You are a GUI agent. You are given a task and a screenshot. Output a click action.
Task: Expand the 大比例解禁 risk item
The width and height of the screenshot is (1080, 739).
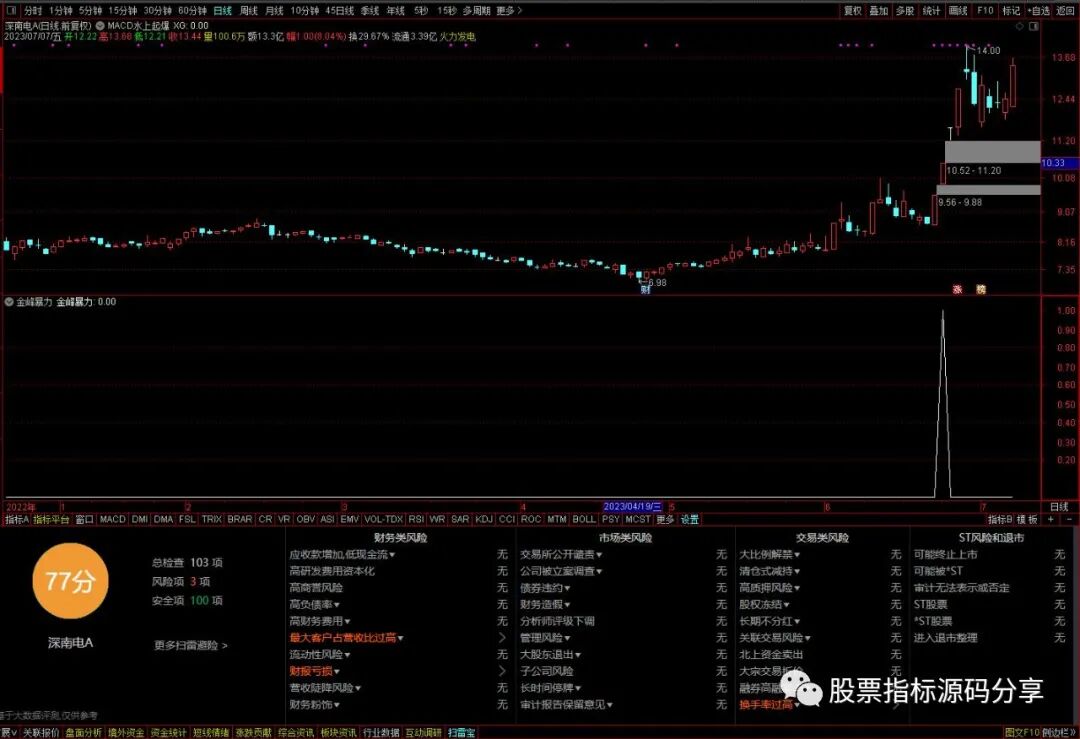[x=769, y=554]
